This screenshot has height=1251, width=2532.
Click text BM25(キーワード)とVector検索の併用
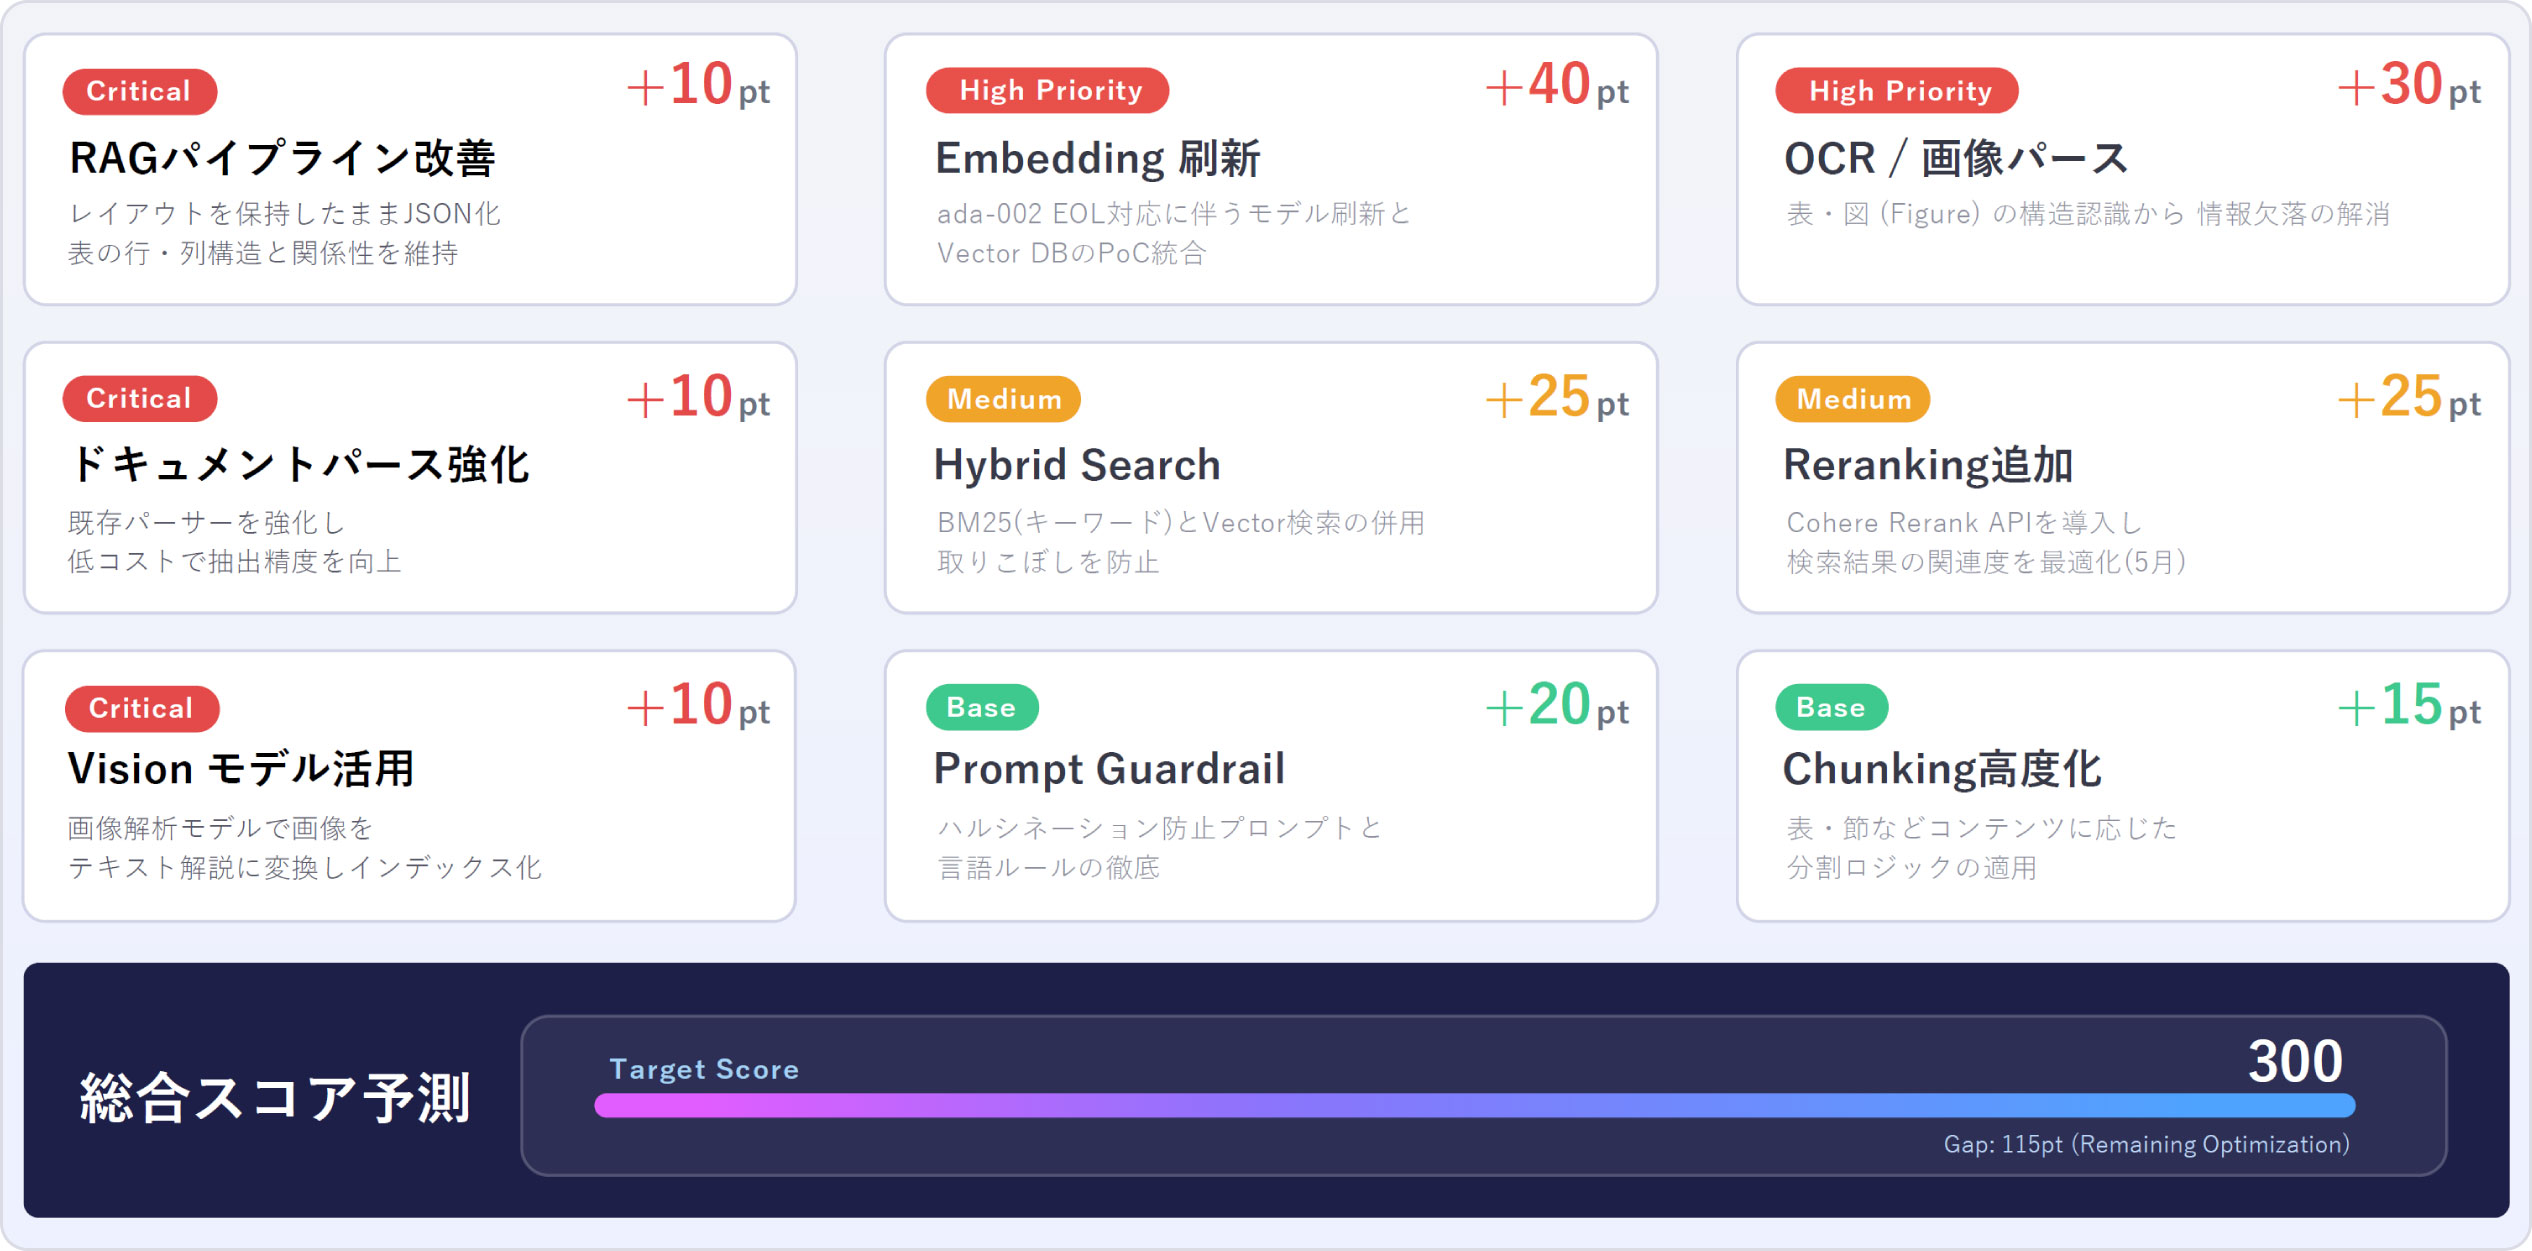point(1181,522)
